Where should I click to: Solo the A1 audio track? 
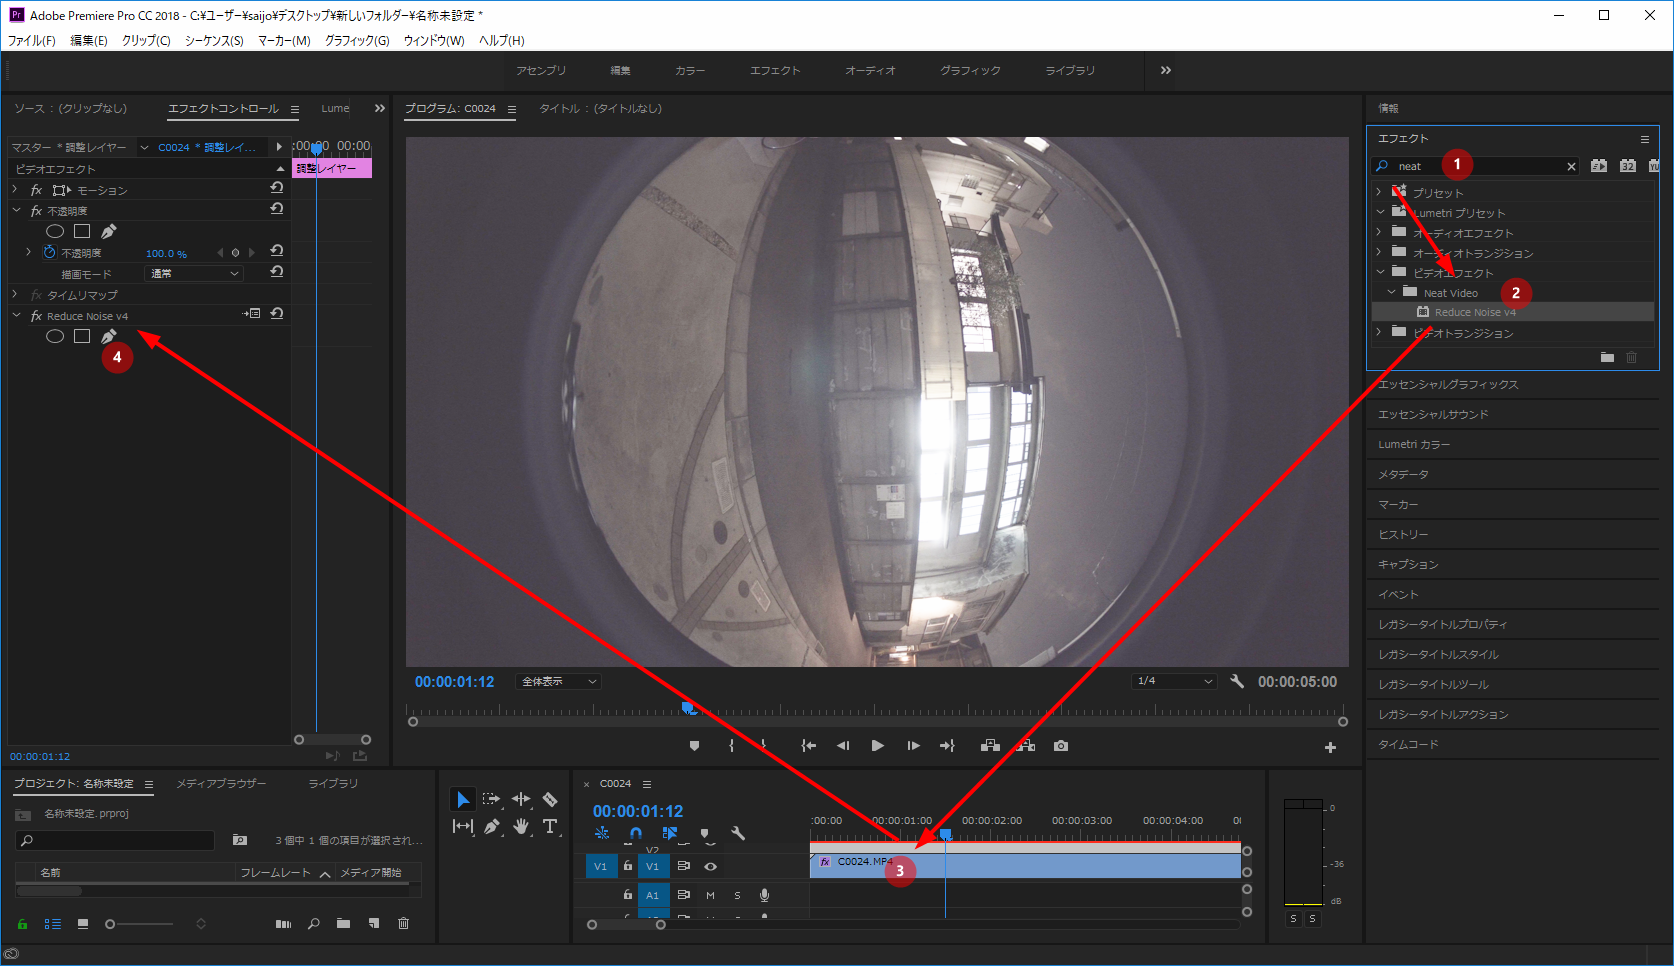pyautogui.click(x=737, y=895)
